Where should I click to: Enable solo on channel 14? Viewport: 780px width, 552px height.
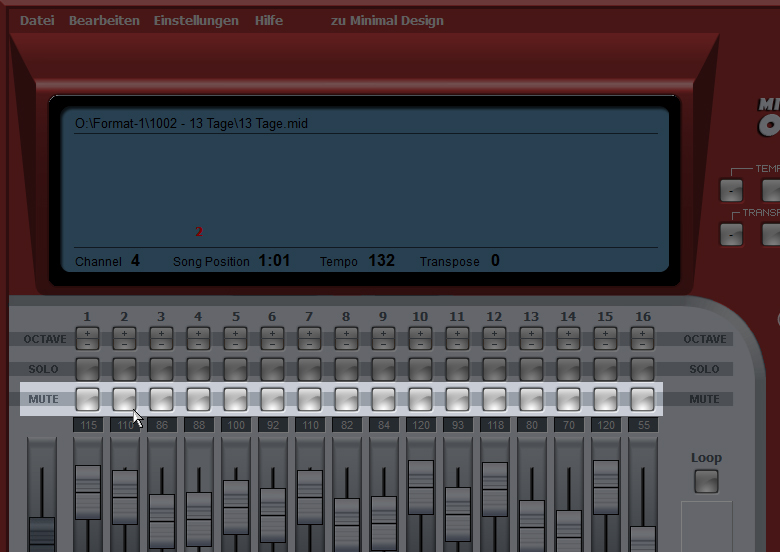(568, 369)
